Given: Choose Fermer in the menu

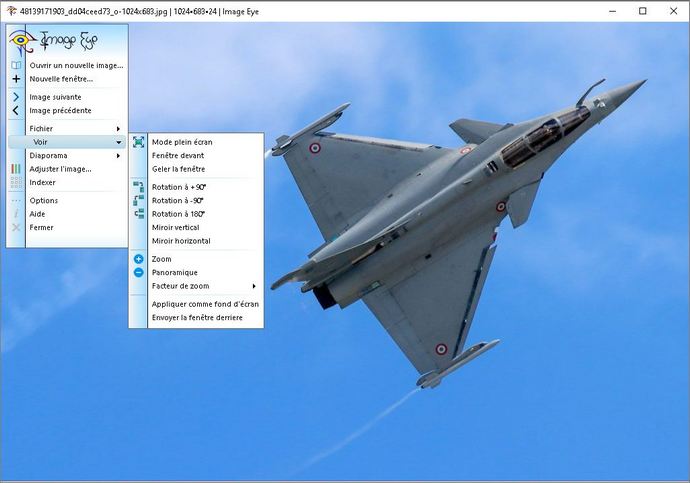Looking at the screenshot, I should [41, 227].
